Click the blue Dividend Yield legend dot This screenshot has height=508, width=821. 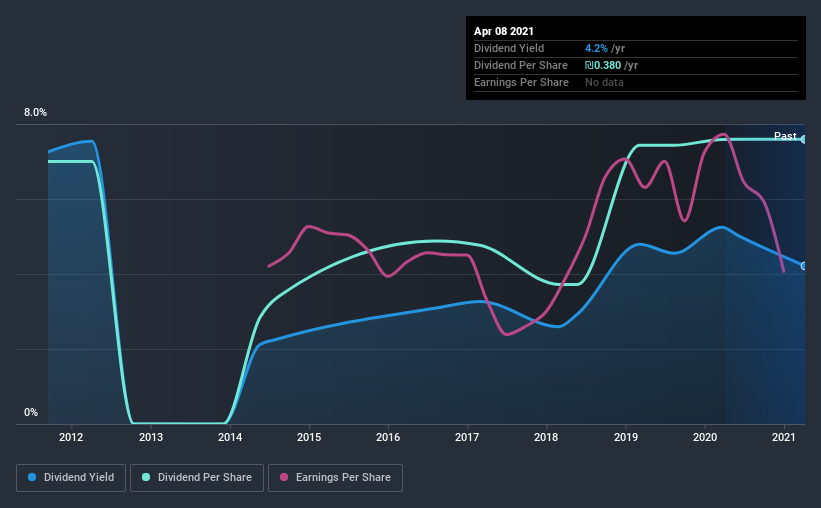click(x=32, y=477)
